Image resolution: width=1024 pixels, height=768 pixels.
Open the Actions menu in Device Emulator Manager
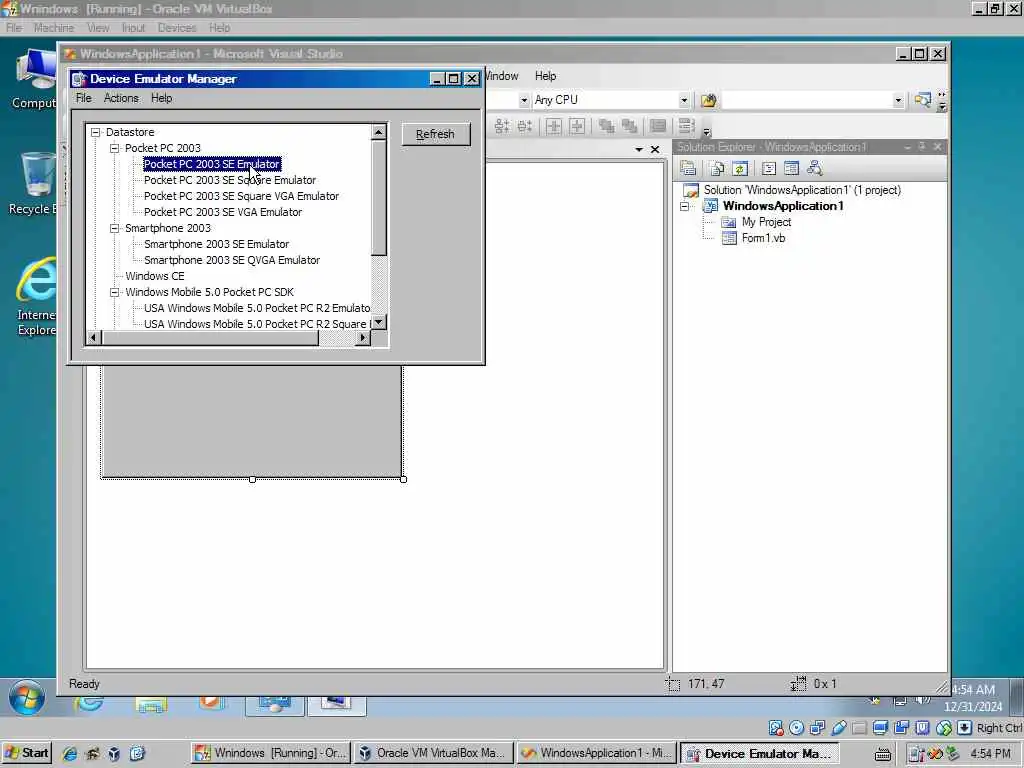pos(121,98)
